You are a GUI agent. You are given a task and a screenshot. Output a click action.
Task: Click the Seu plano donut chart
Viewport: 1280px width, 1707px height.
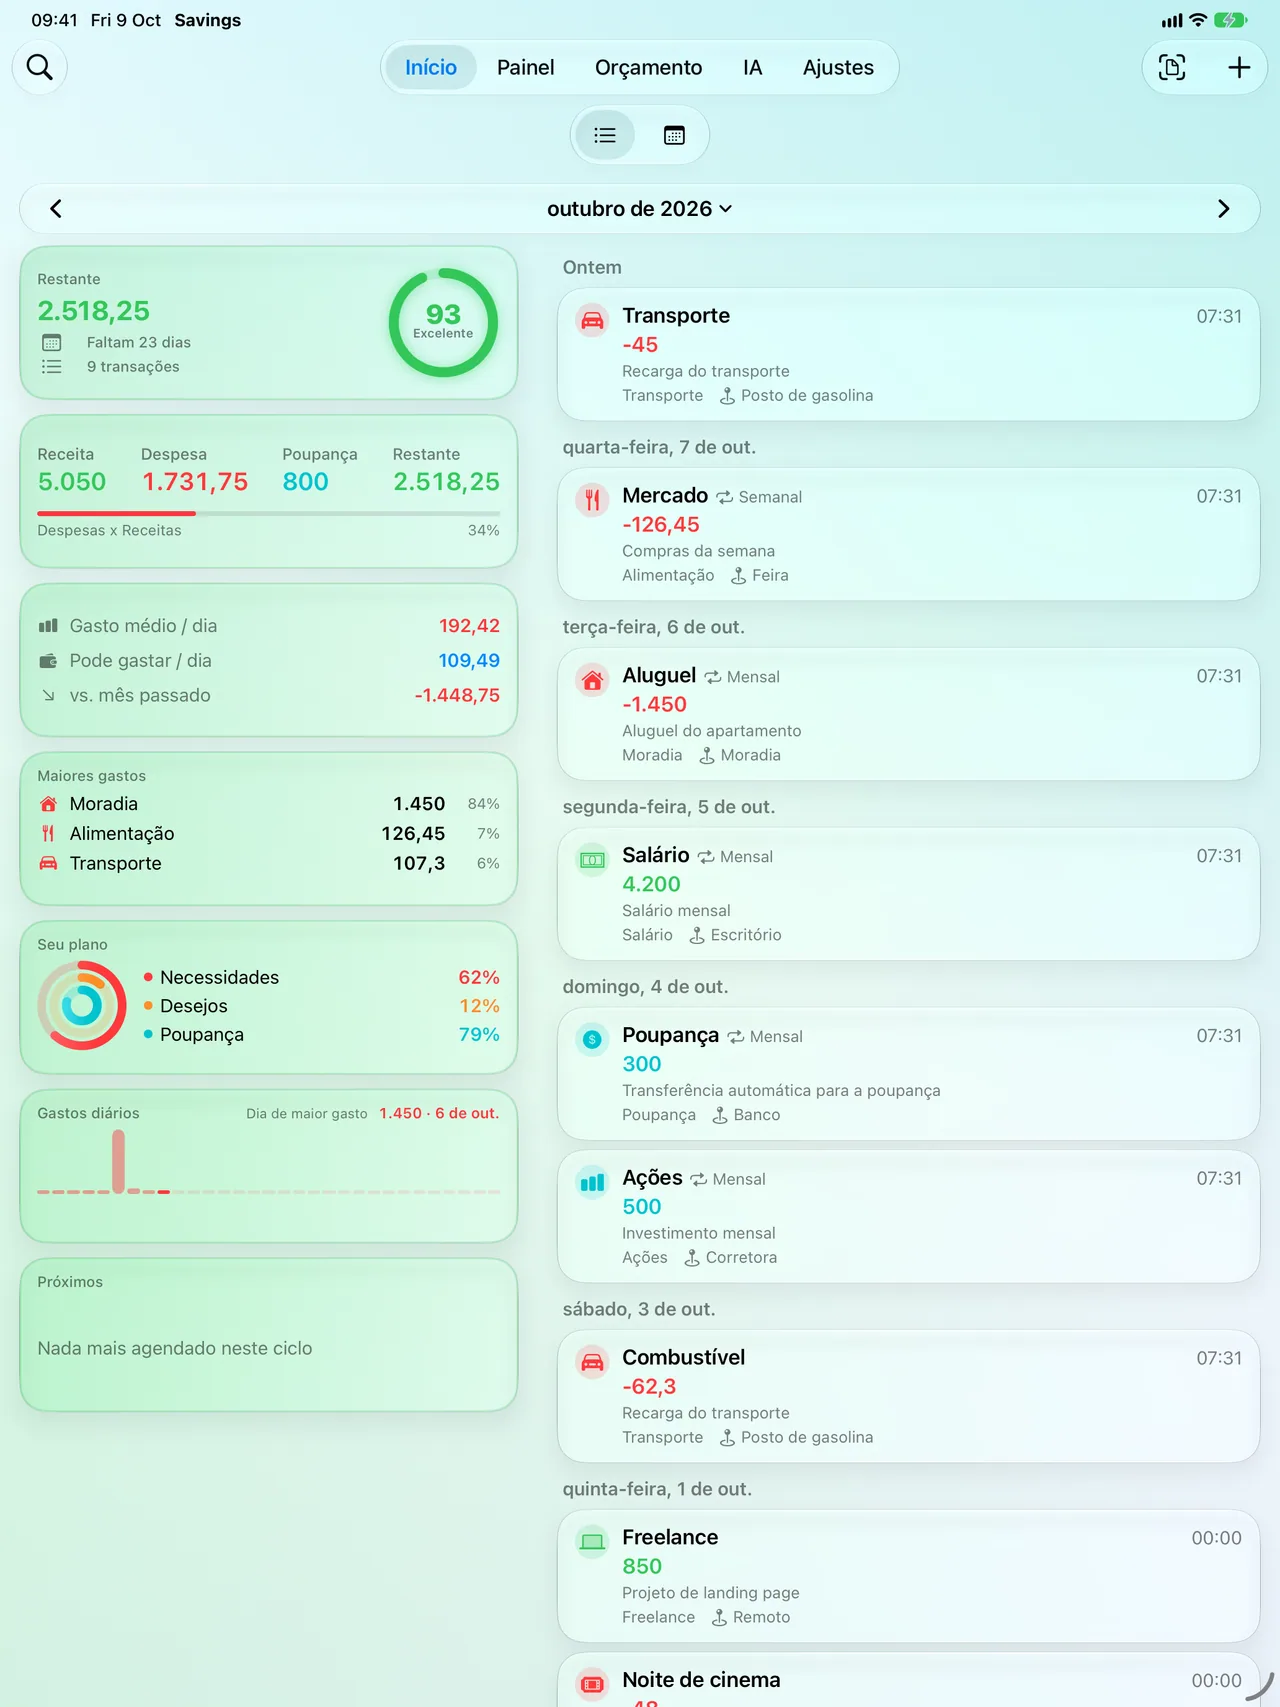82,1005
